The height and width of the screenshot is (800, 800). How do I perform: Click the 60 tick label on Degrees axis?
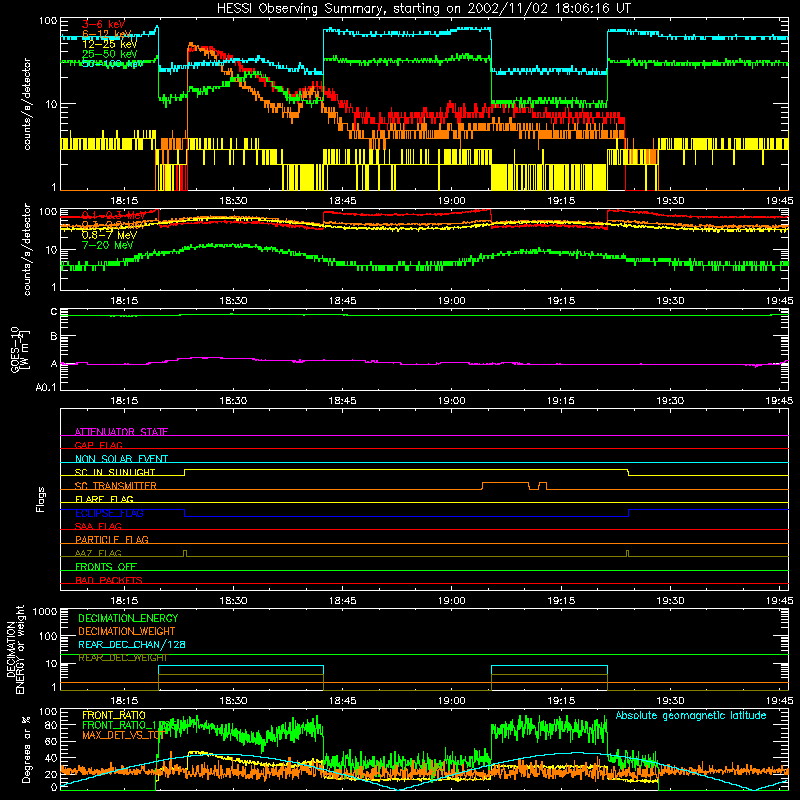pos(51,741)
